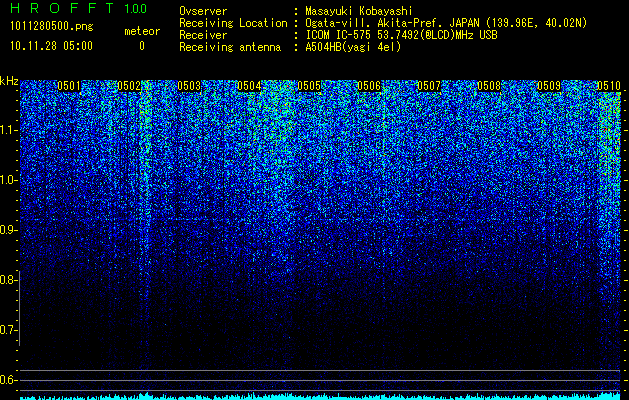Click the 0.8 frequency axis label
Image resolution: width=629 pixels, height=400 pixels.
(x=9, y=280)
